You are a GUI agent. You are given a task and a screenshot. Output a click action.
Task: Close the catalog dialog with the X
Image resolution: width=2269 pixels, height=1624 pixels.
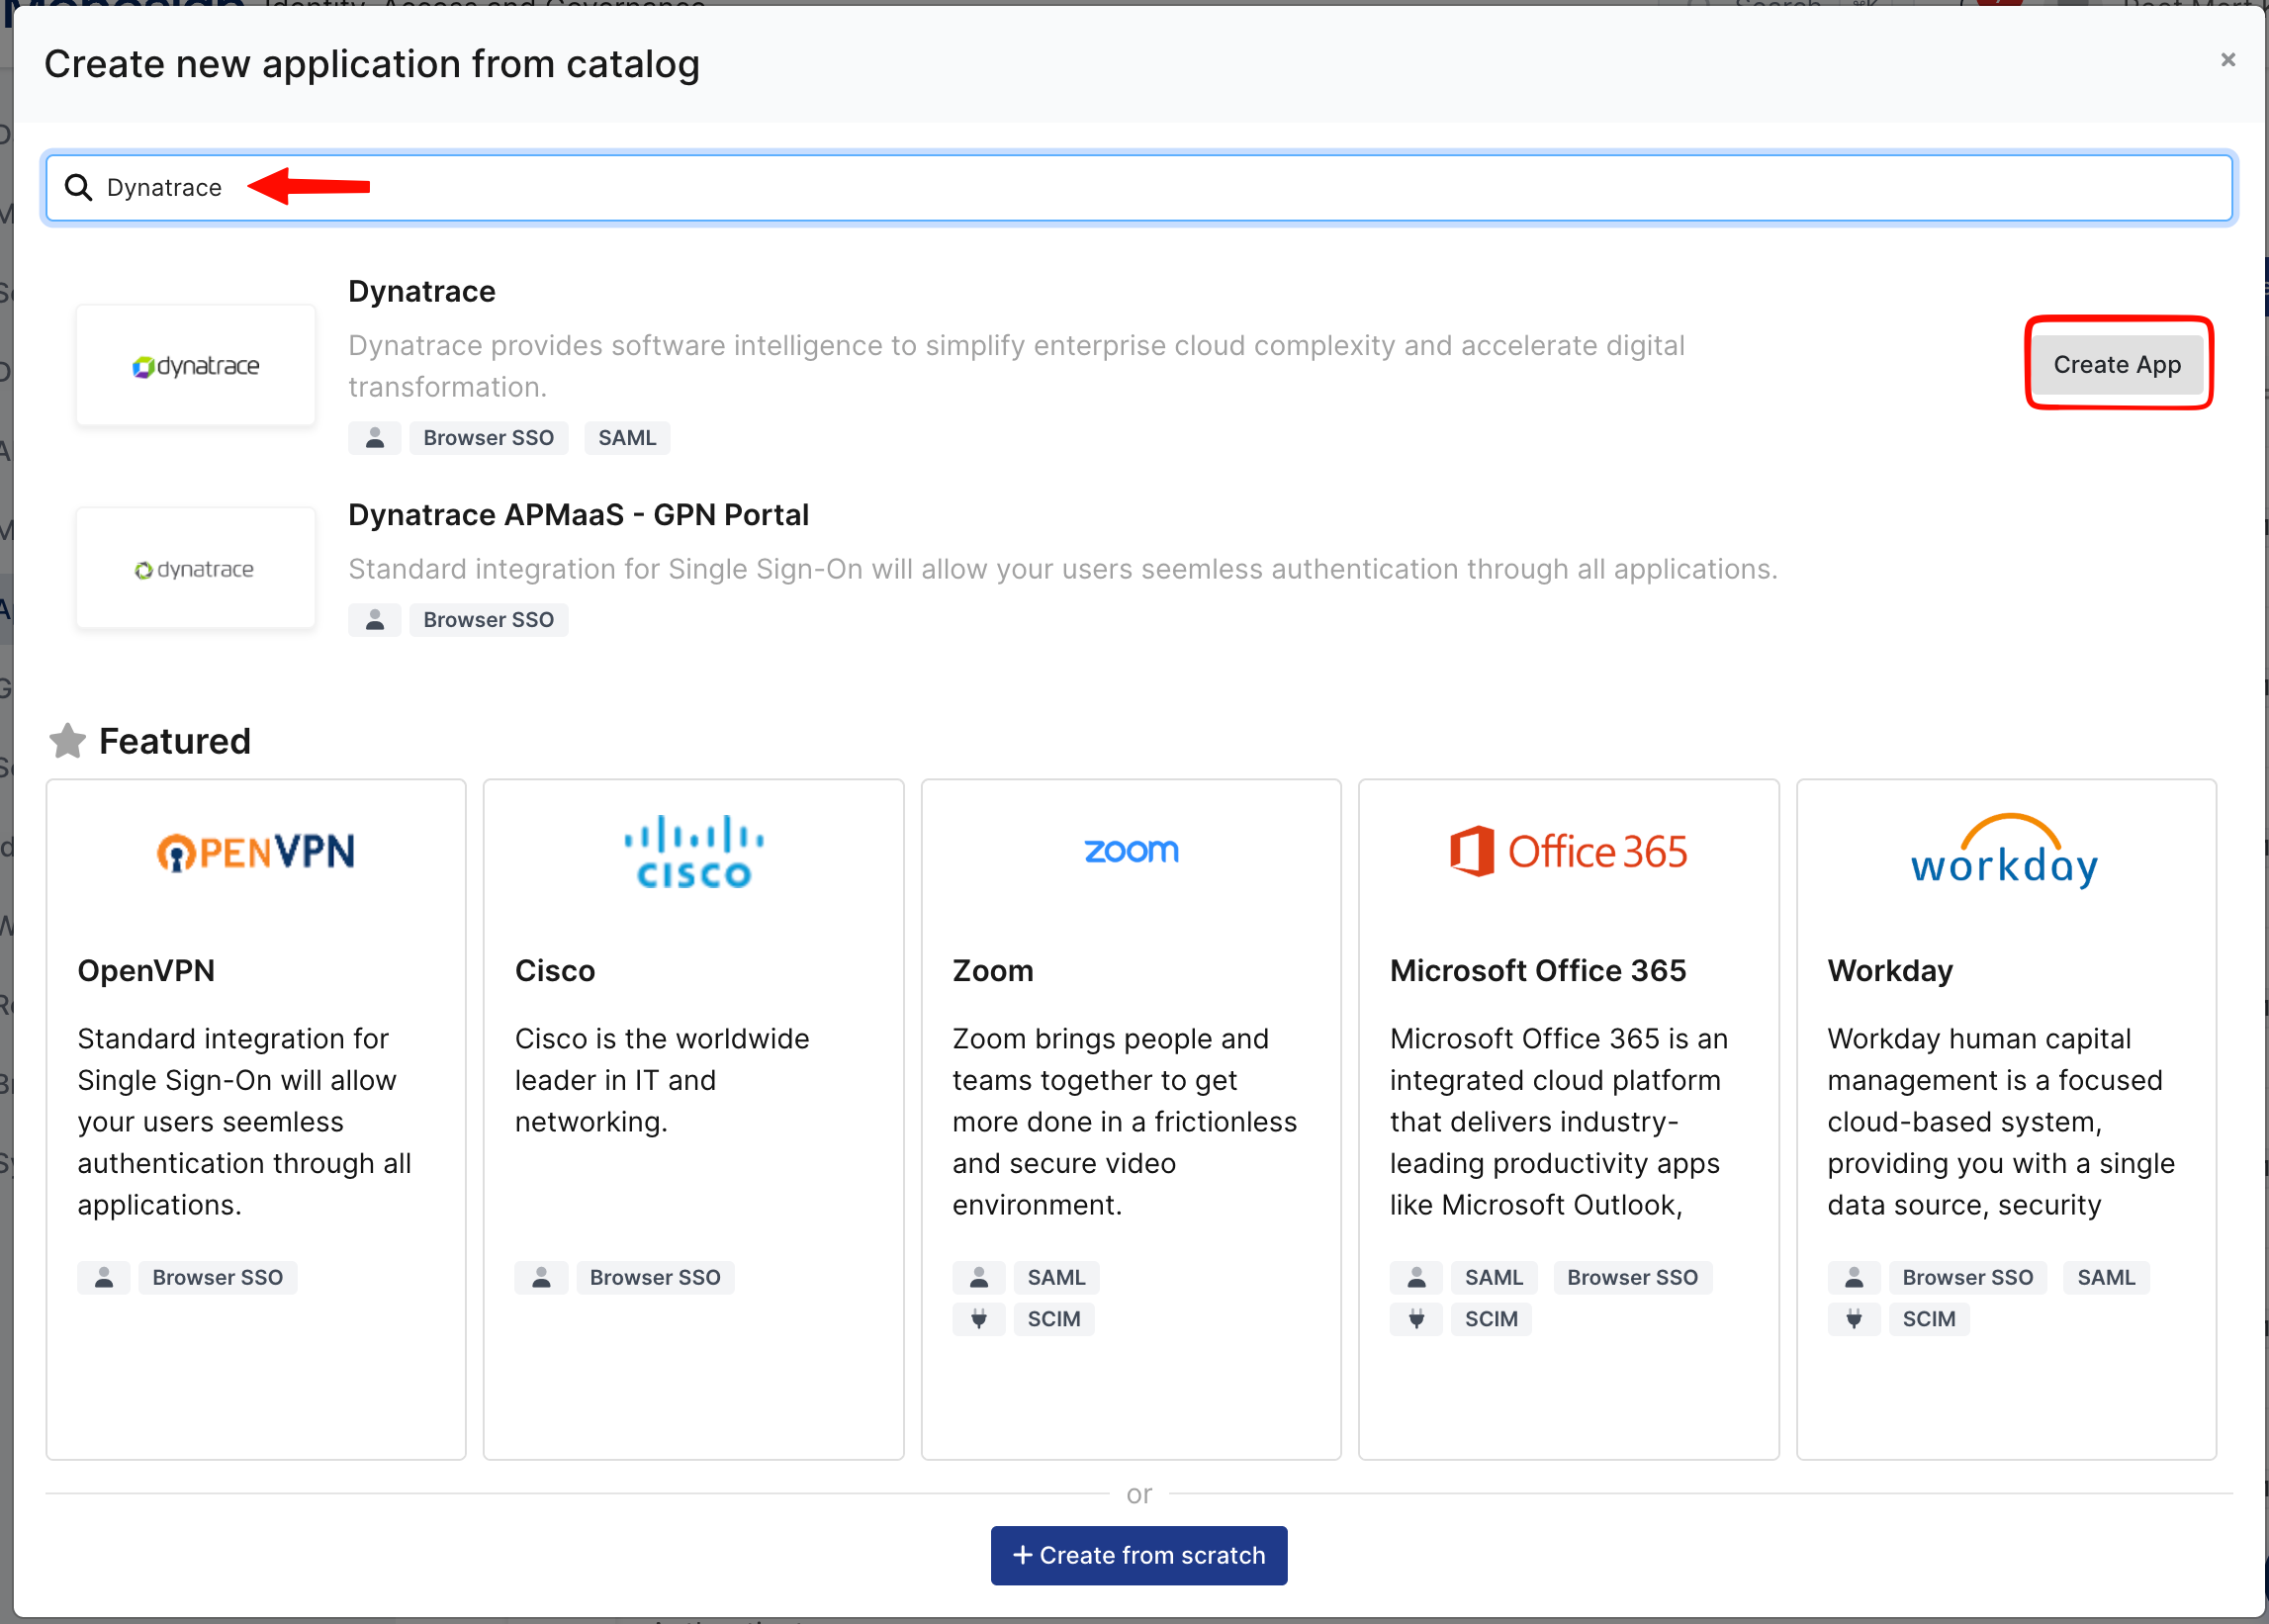2227,60
